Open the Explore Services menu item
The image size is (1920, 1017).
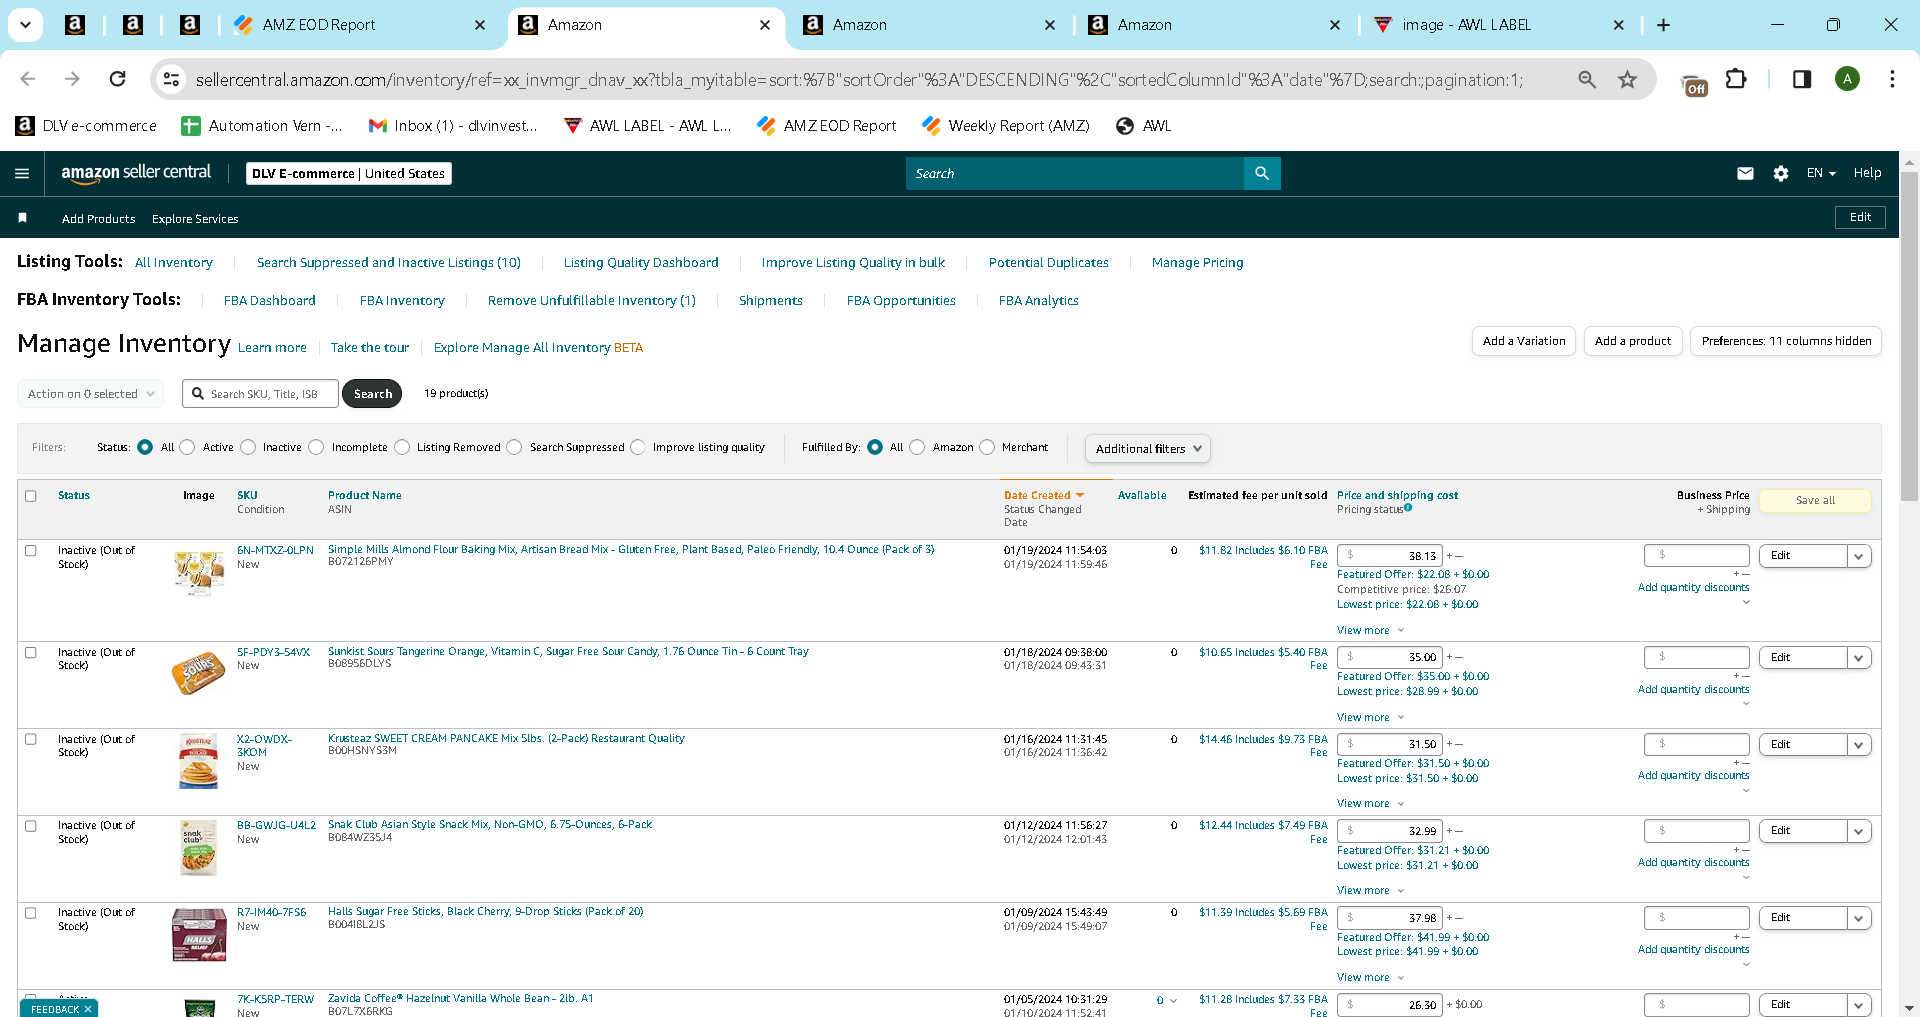tap(195, 219)
